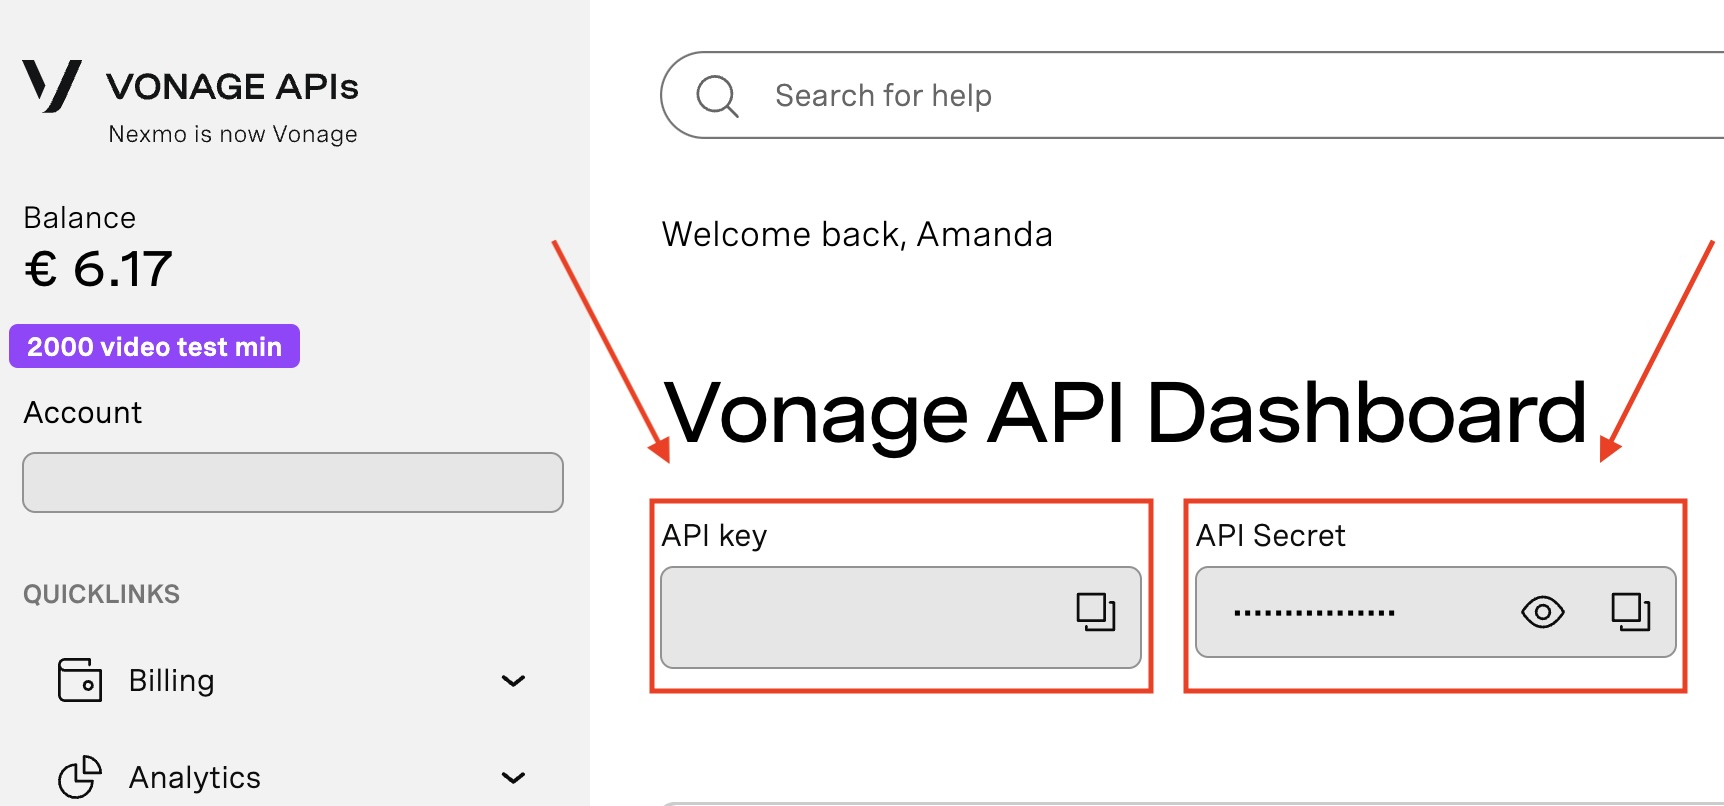Screen dimensions: 1724x806
Task: Click the Nexmo is now Vonage text
Action: (233, 134)
